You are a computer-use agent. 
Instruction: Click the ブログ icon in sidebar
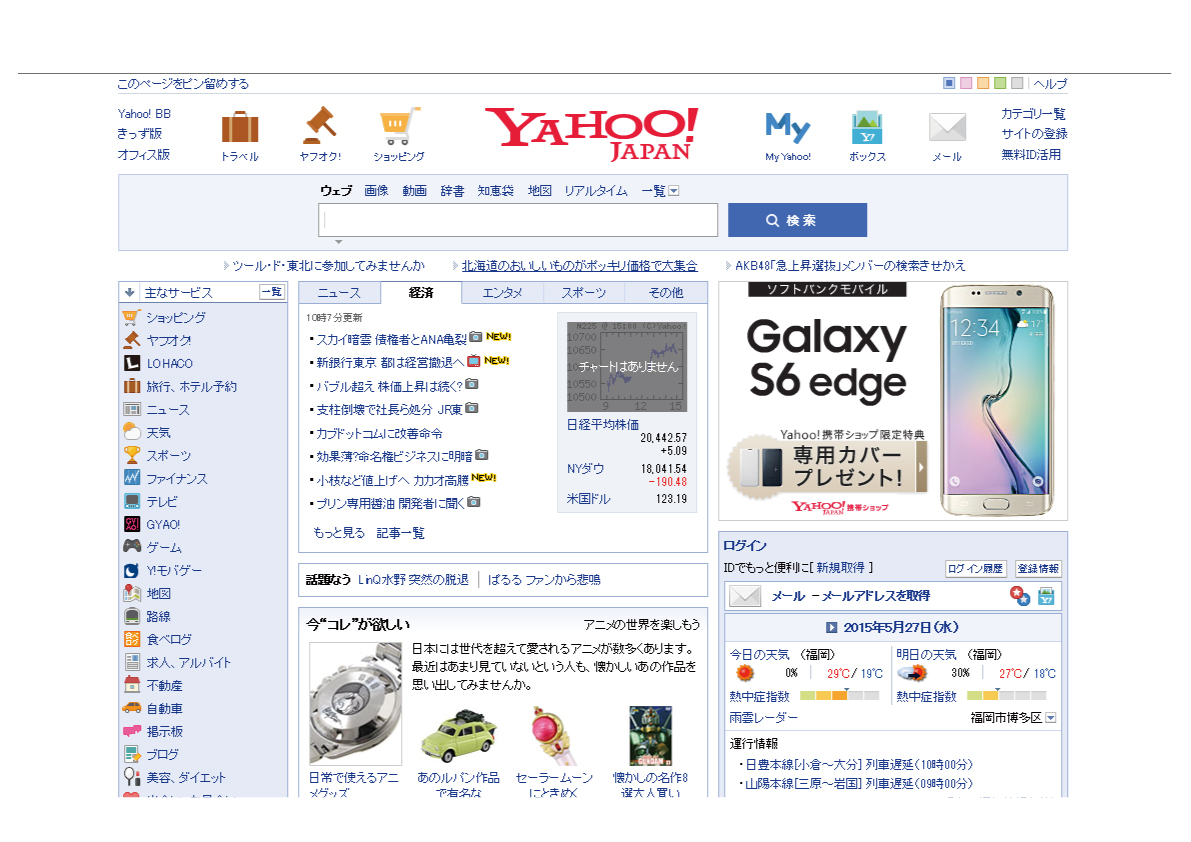click(132, 754)
